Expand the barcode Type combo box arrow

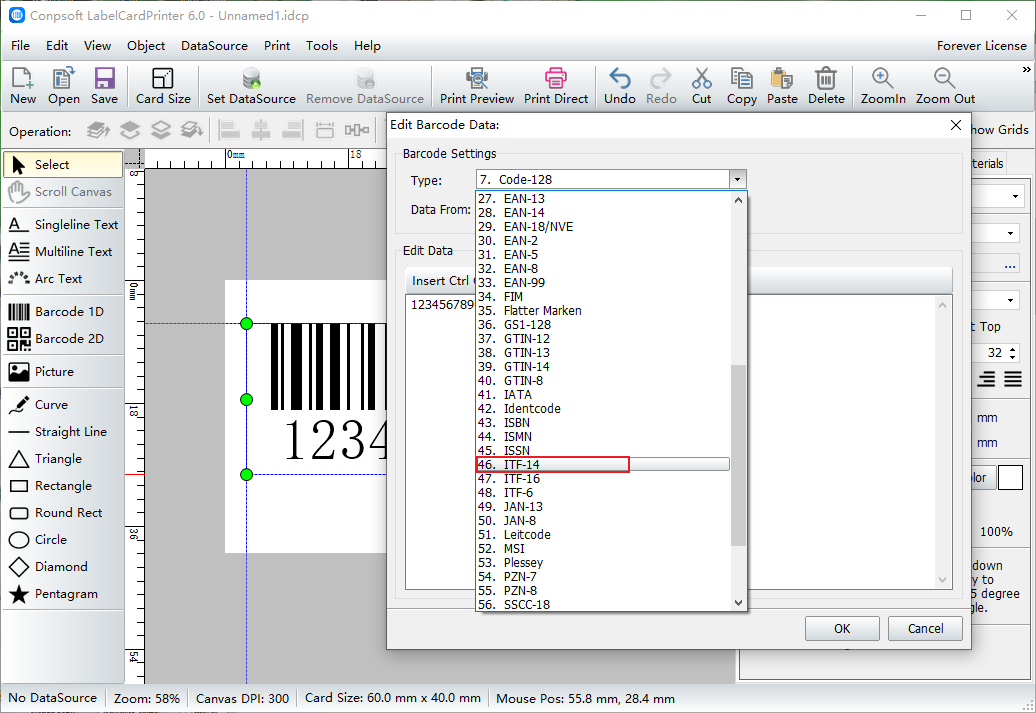[x=738, y=180]
